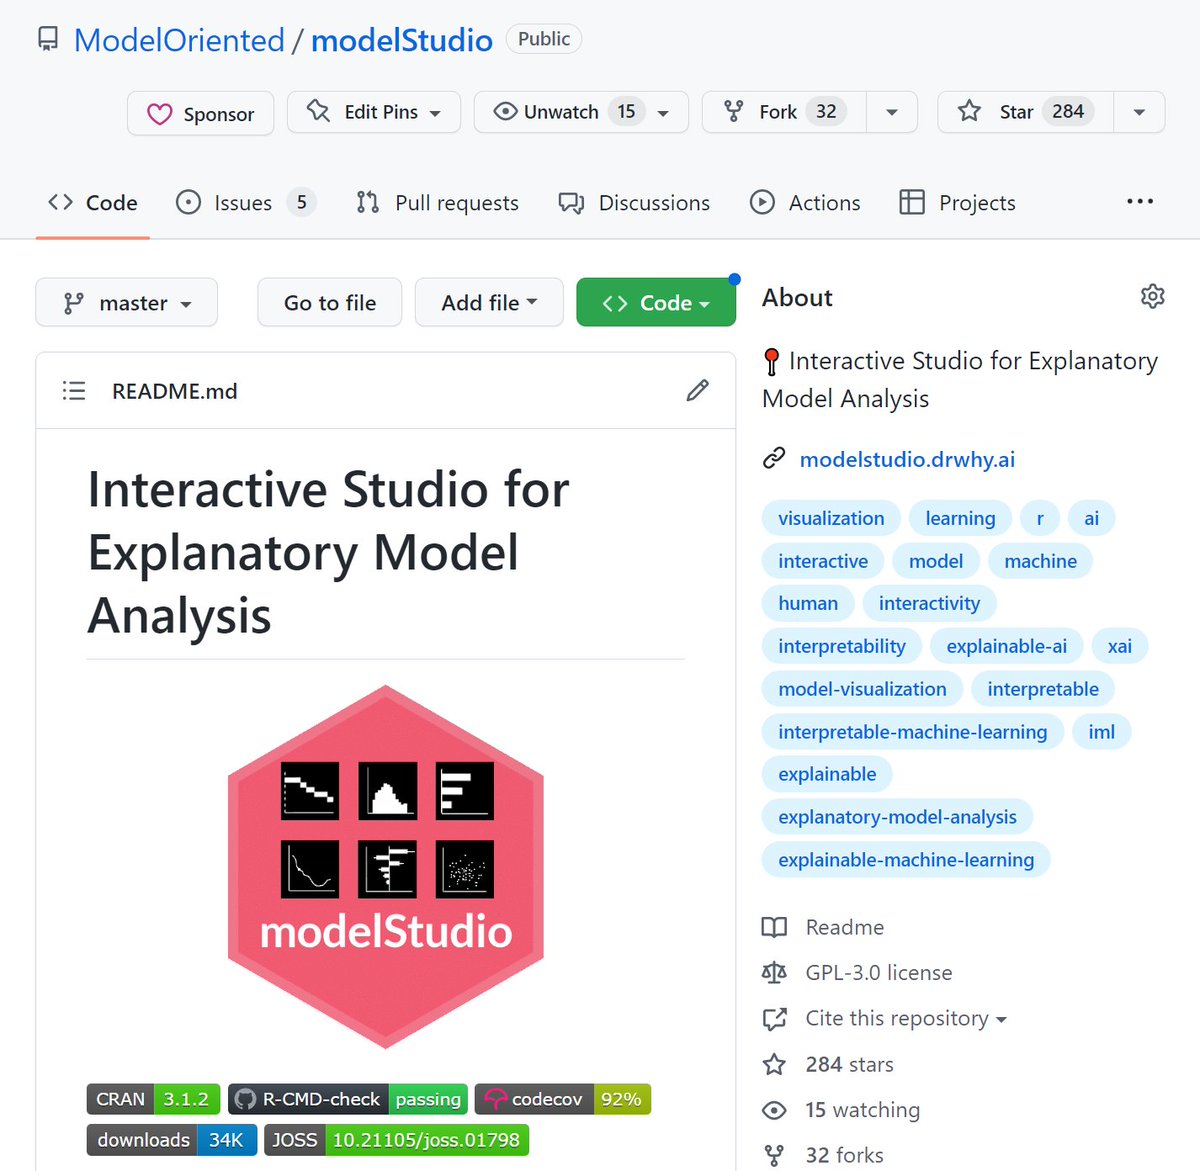Select the interpretable-machine-learning topic tag
The image size is (1200, 1171).
tap(913, 732)
